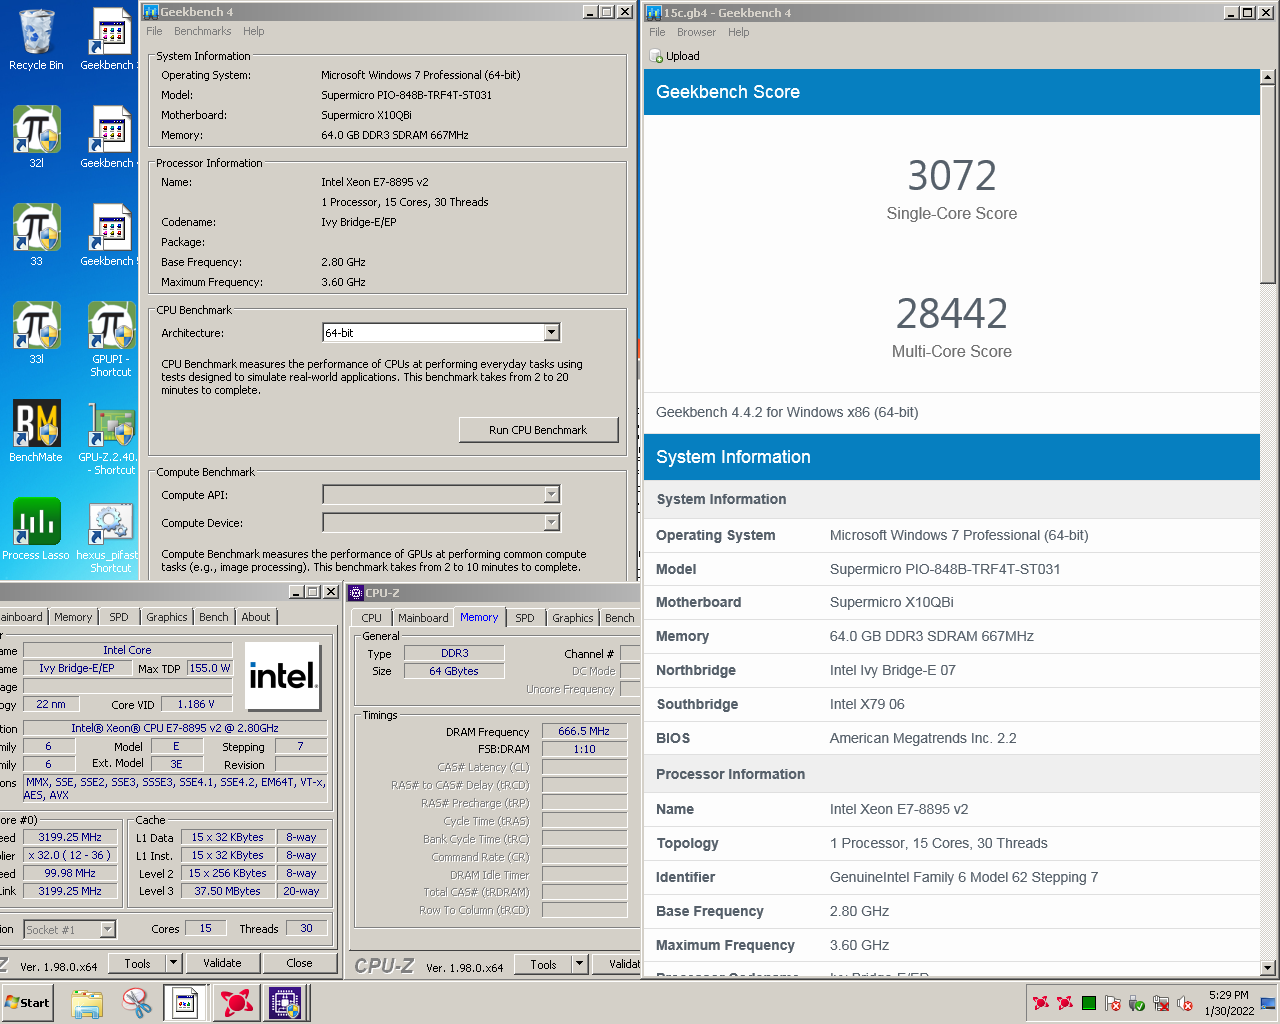Open the SPD tab in left CPU-Z window
Viewport: 1280px width, 1024px height.
pos(119,617)
